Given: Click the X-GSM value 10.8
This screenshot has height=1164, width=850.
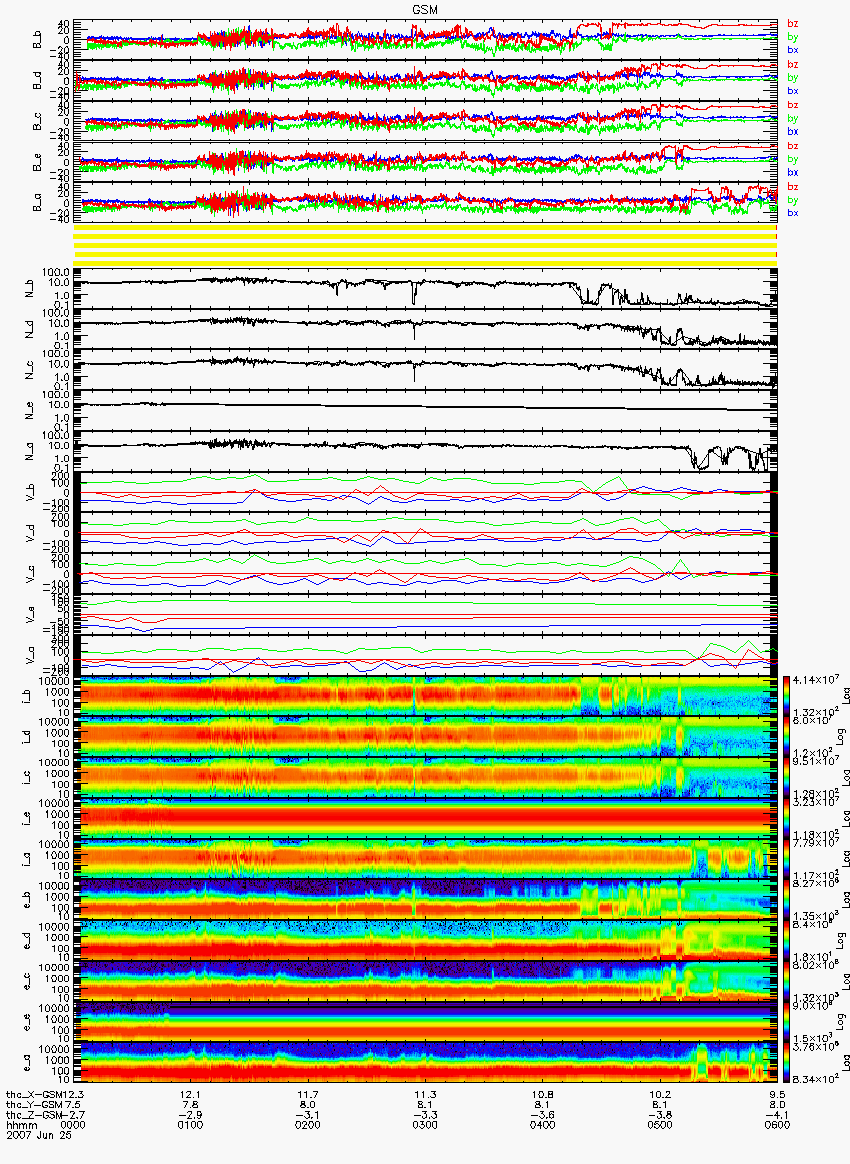Looking at the screenshot, I should tap(543, 1096).
